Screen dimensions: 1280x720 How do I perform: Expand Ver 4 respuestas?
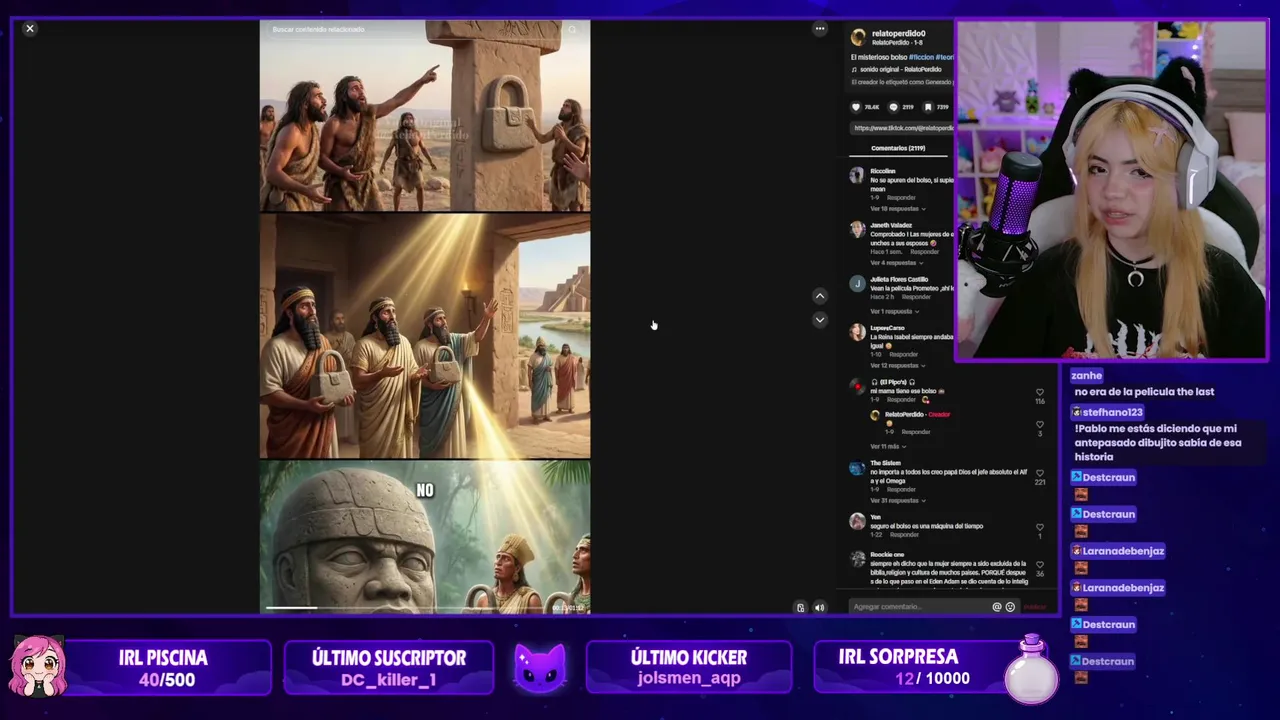pos(896,263)
